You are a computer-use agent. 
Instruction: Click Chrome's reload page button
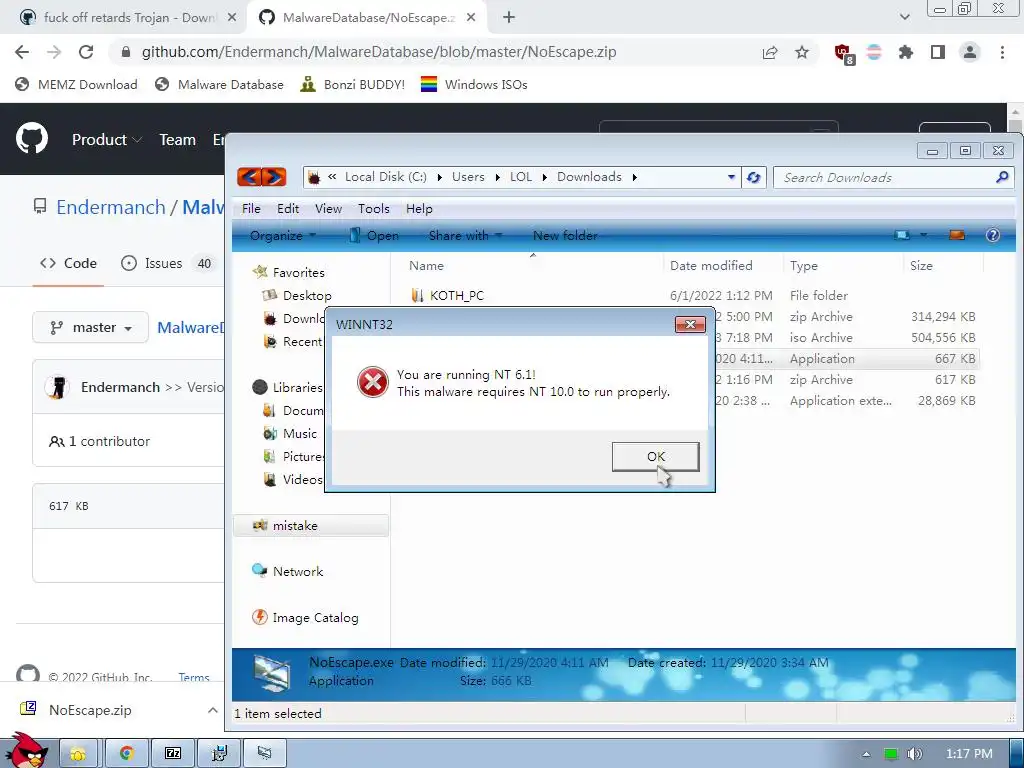click(x=86, y=52)
